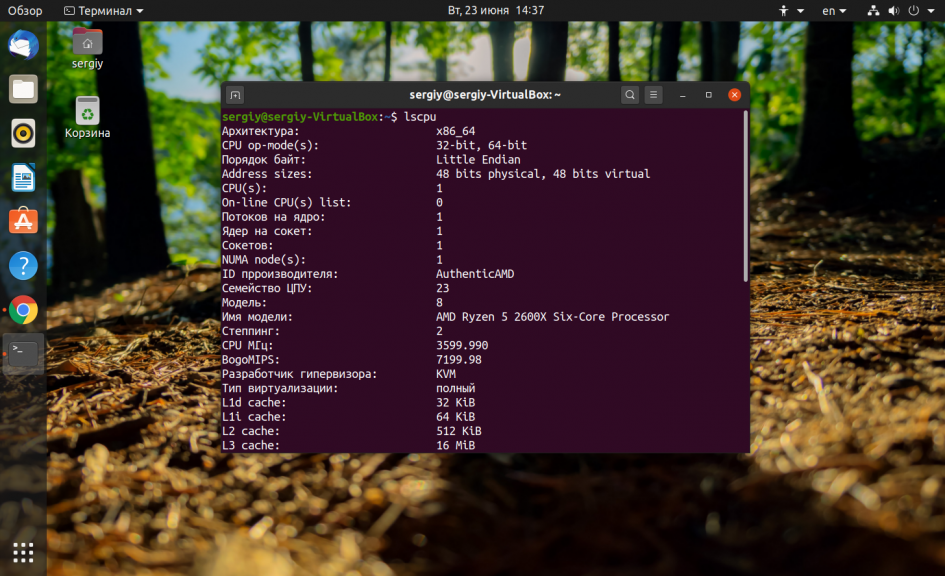Open Ubuntu Software store icon
This screenshot has height=576, width=945.
24,221
